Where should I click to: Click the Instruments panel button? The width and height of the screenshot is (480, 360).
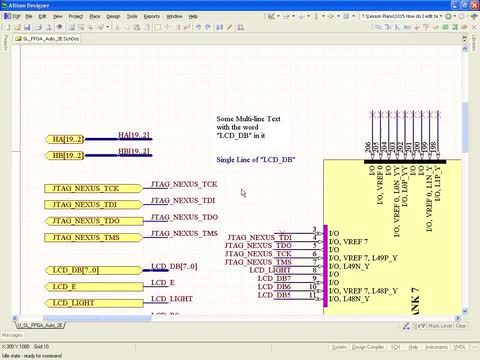pyautogui.click(x=437, y=347)
